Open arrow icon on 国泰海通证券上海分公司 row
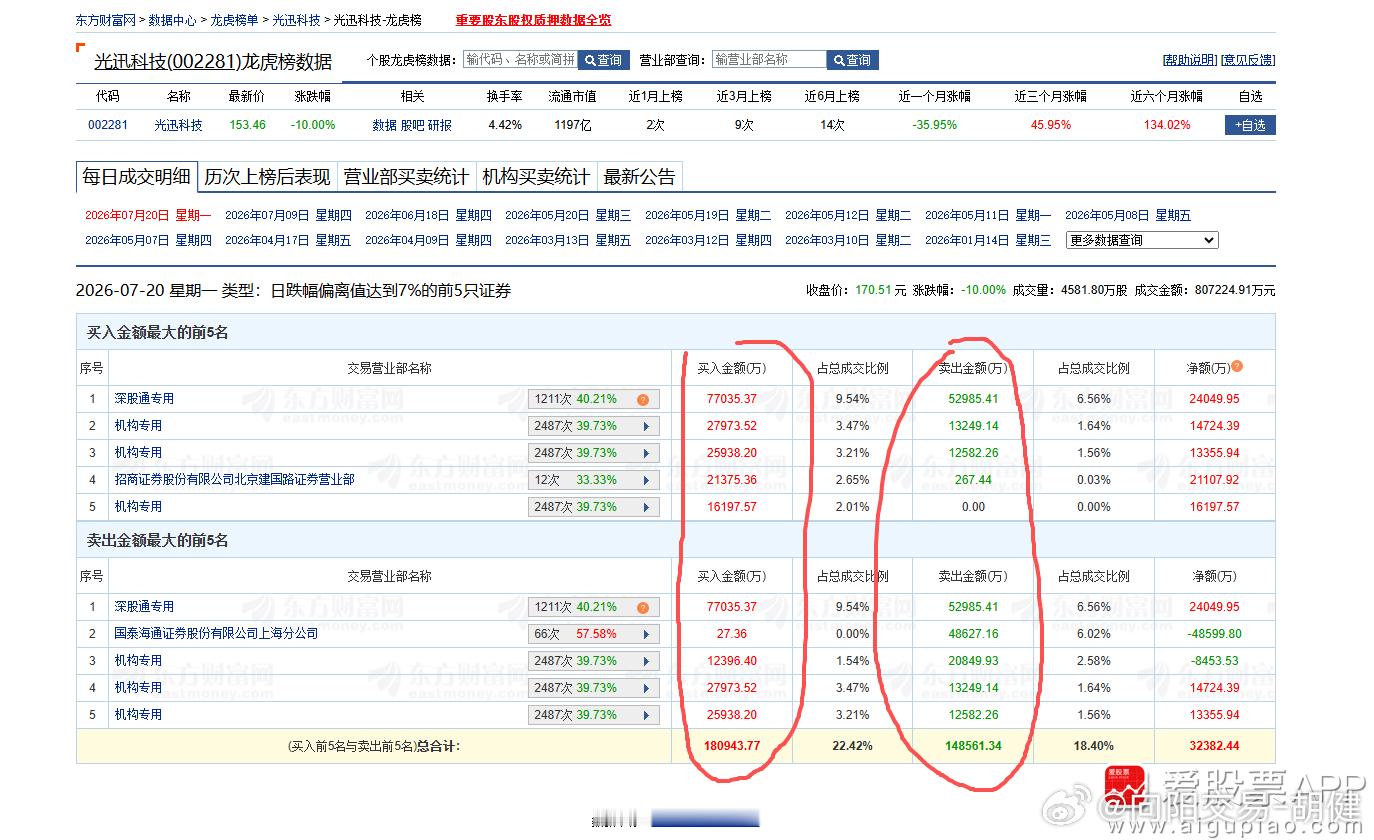The height and width of the screenshot is (840, 1374). tap(646, 634)
